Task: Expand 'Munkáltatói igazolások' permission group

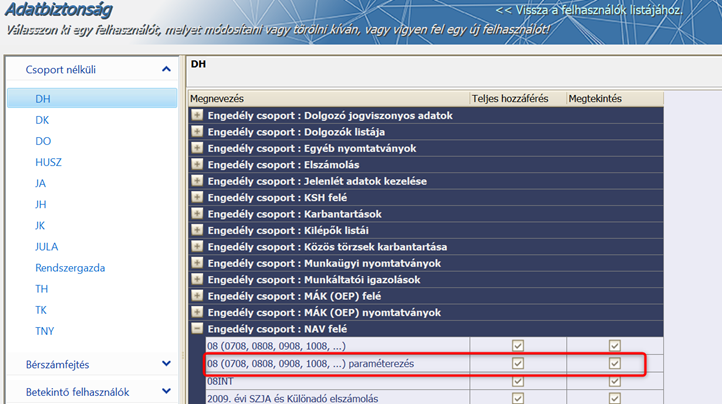Action: (197, 279)
